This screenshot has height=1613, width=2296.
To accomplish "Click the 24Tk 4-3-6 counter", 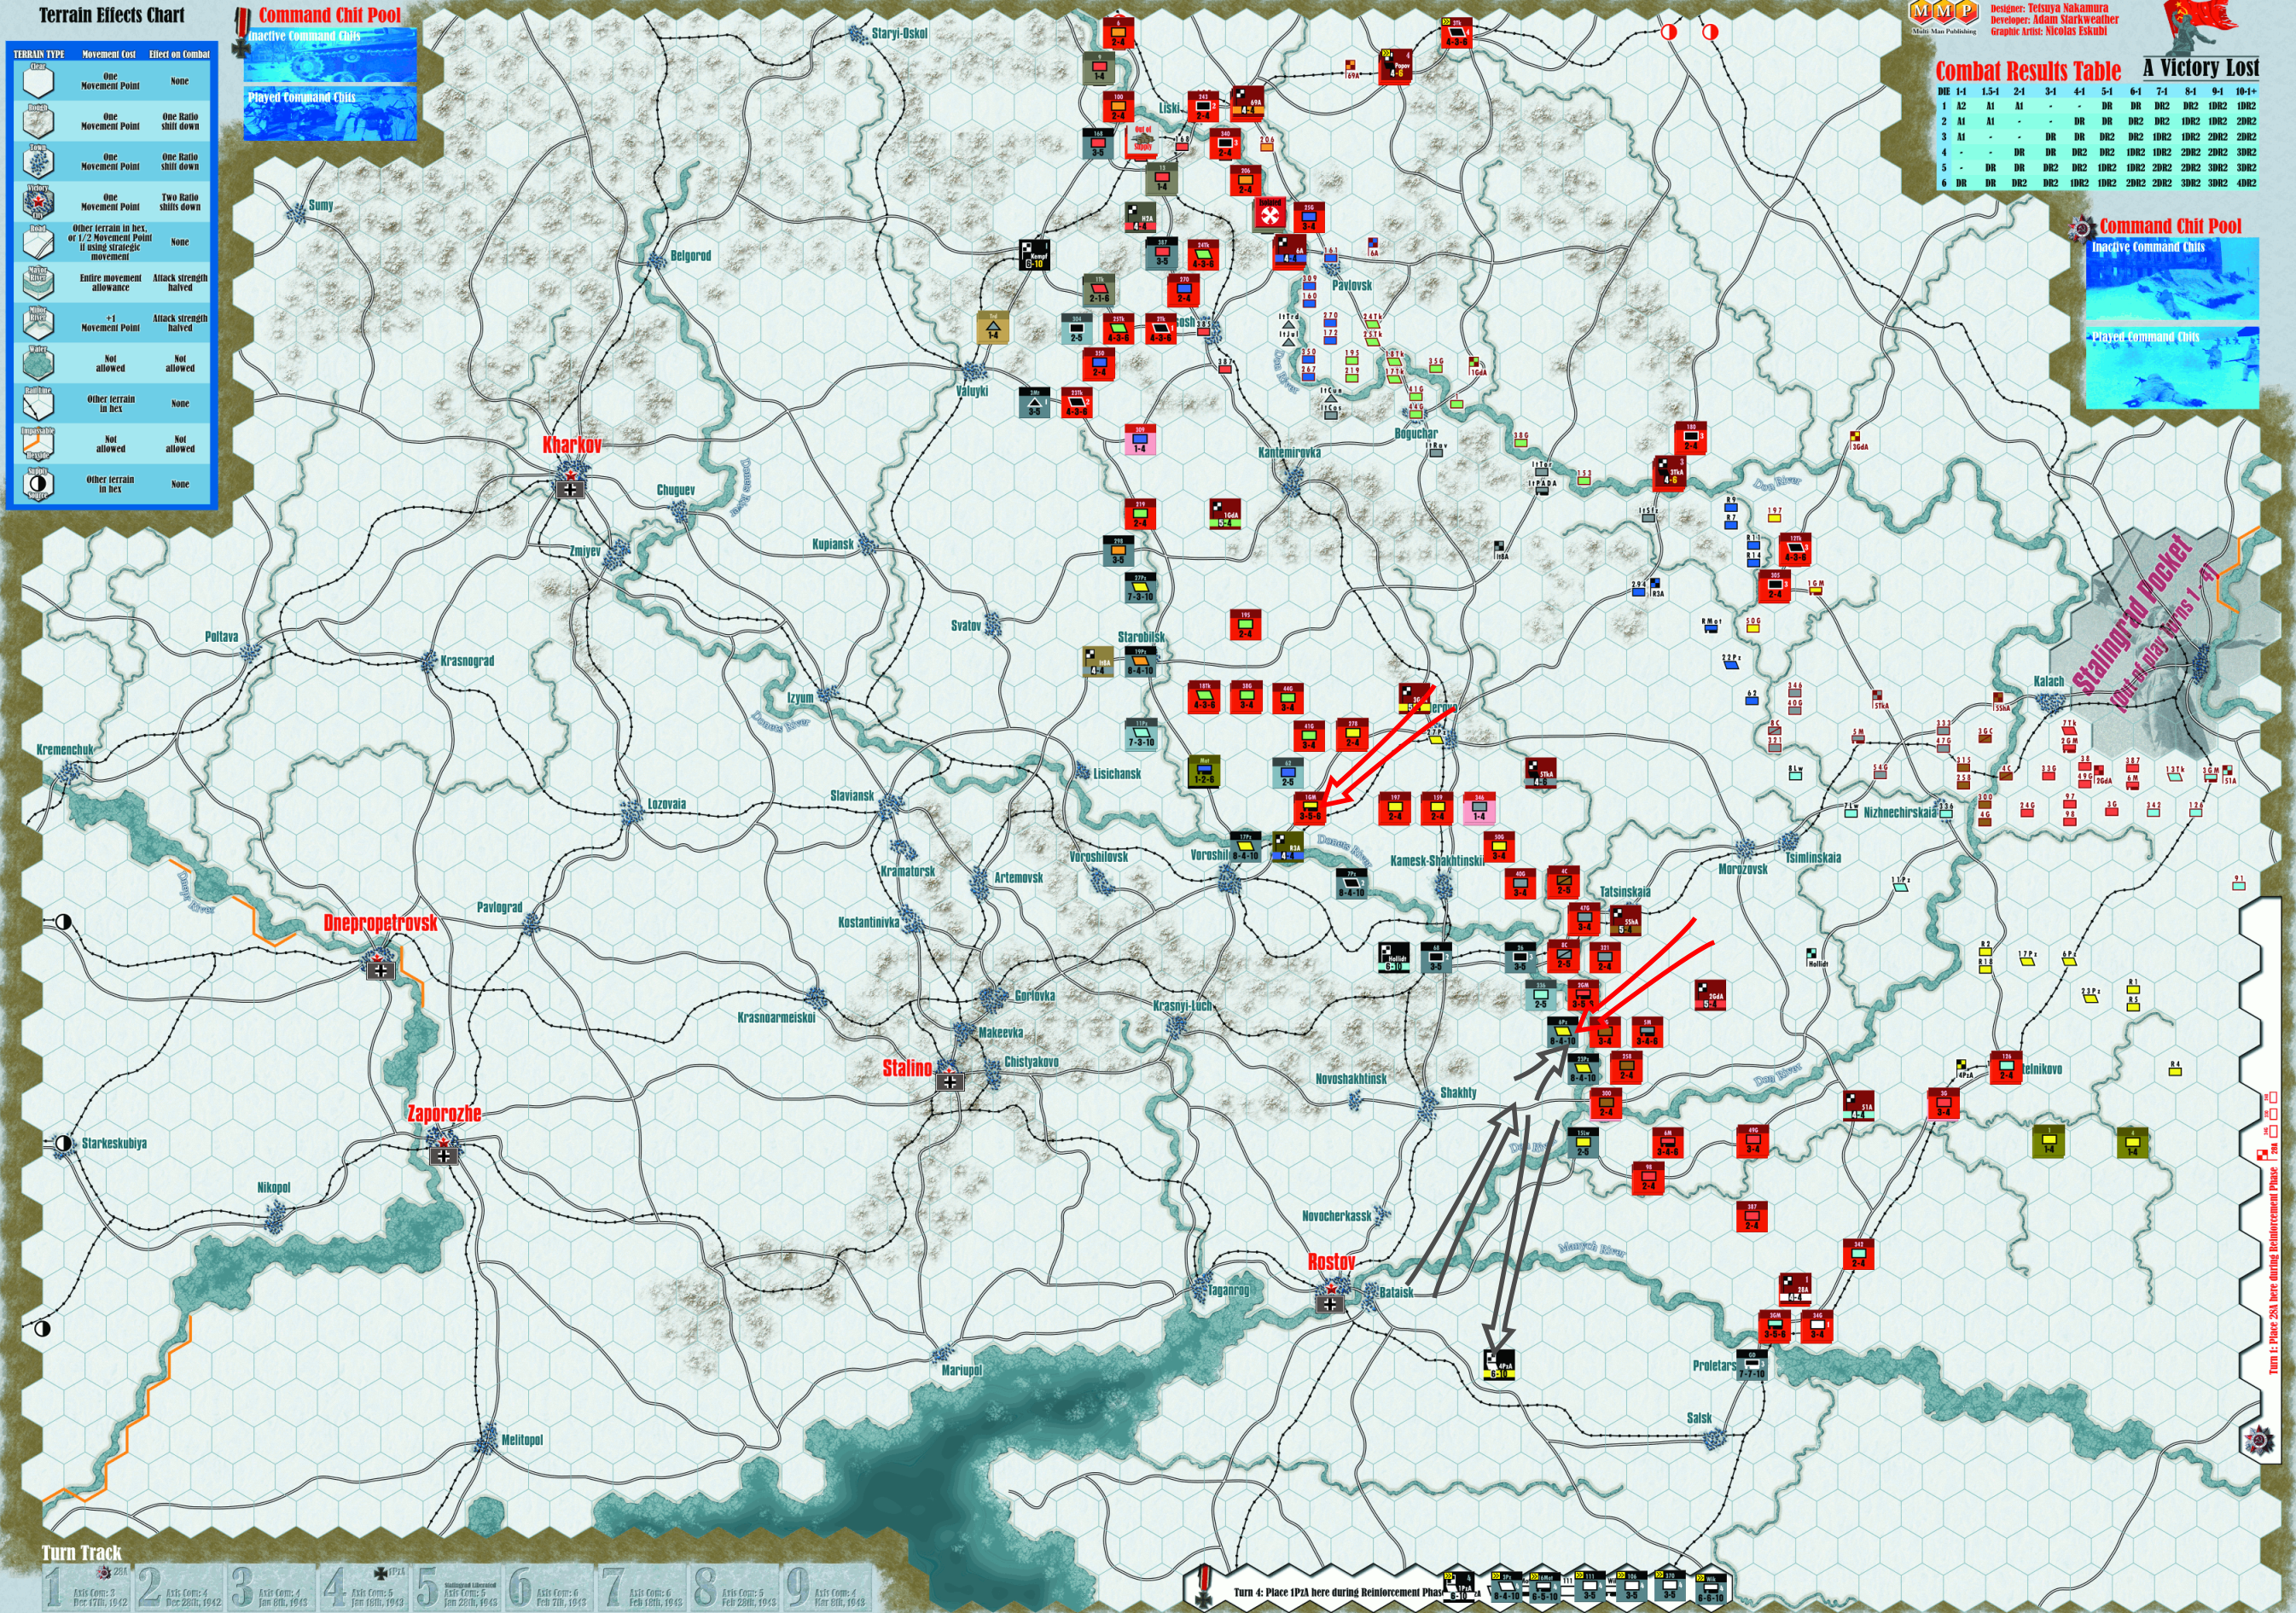I will click(1204, 255).
